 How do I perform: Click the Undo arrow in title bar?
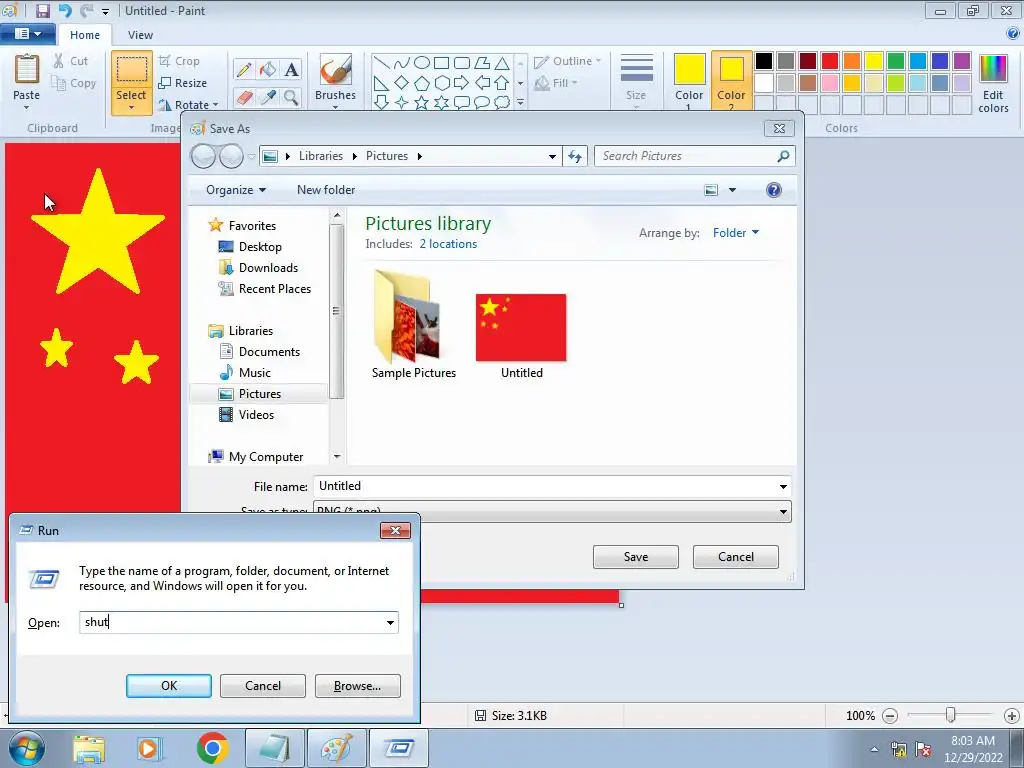(65, 10)
